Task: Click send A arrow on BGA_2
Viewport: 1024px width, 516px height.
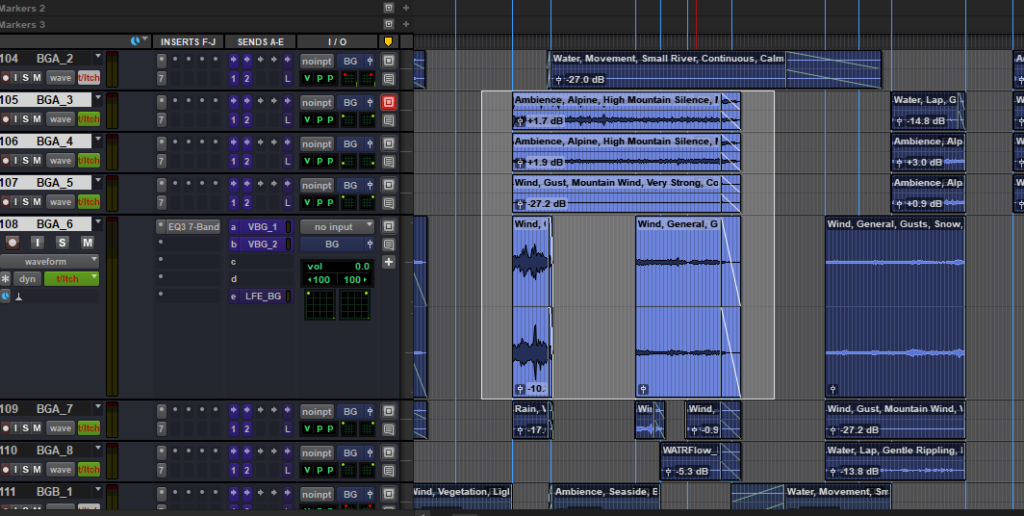Action: (x=233, y=60)
